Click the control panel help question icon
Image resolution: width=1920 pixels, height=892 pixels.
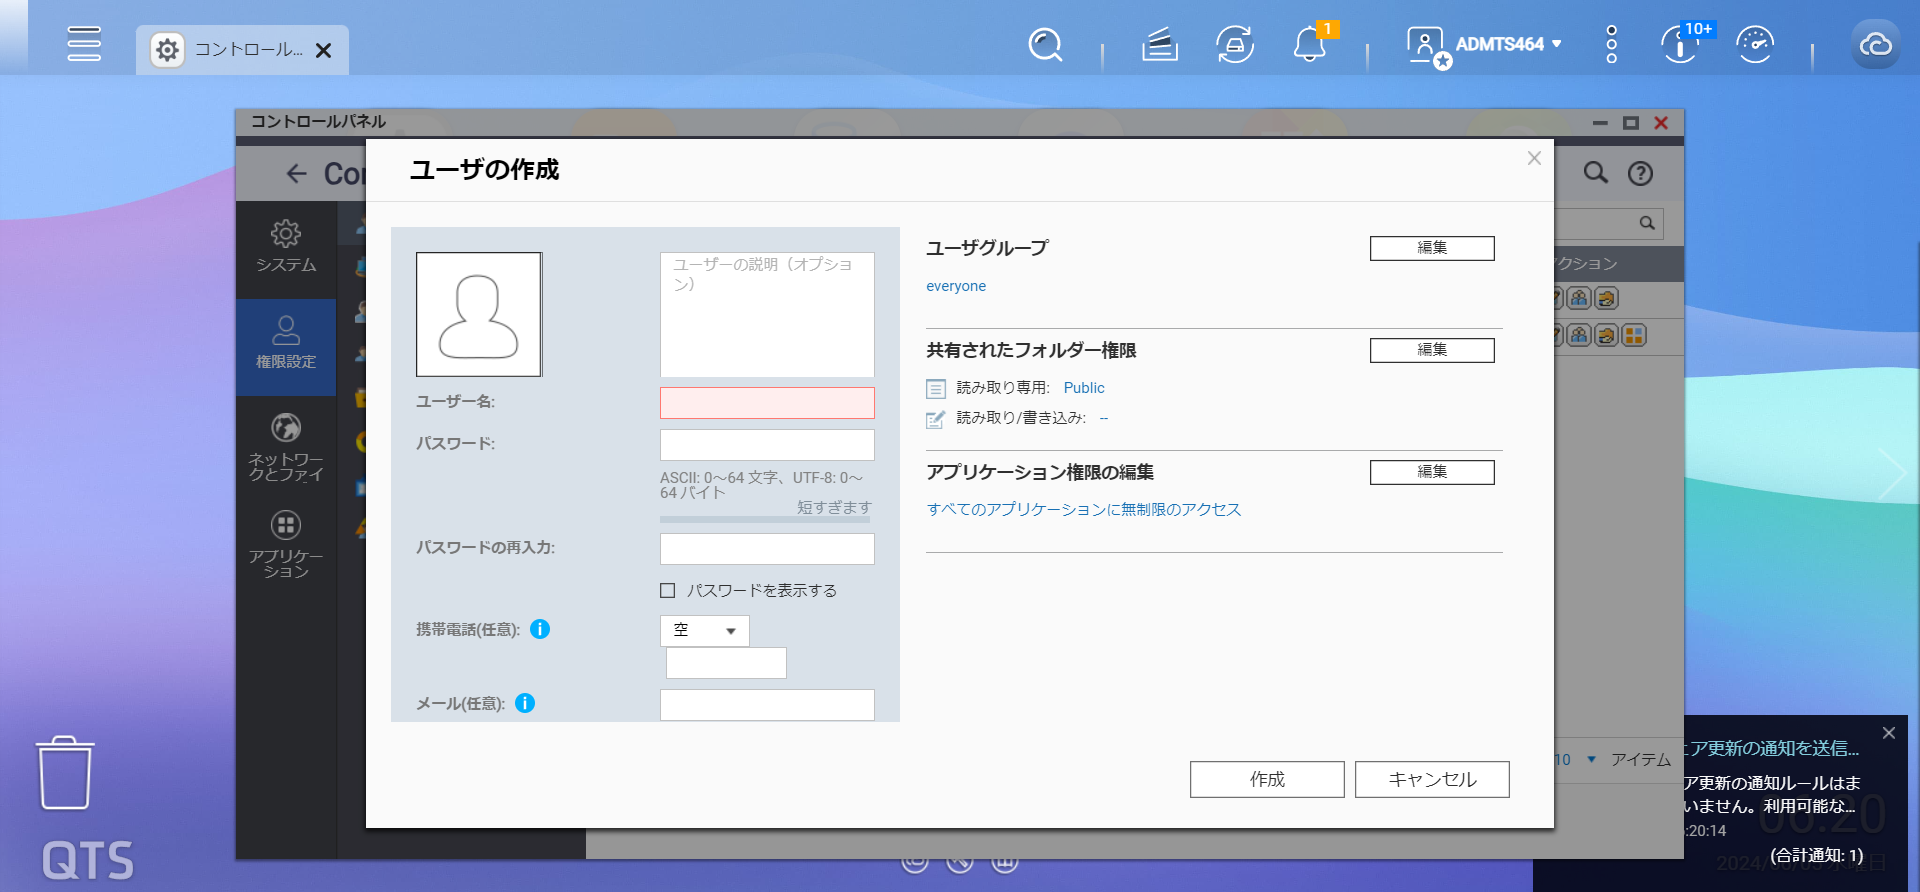click(x=1640, y=173)
